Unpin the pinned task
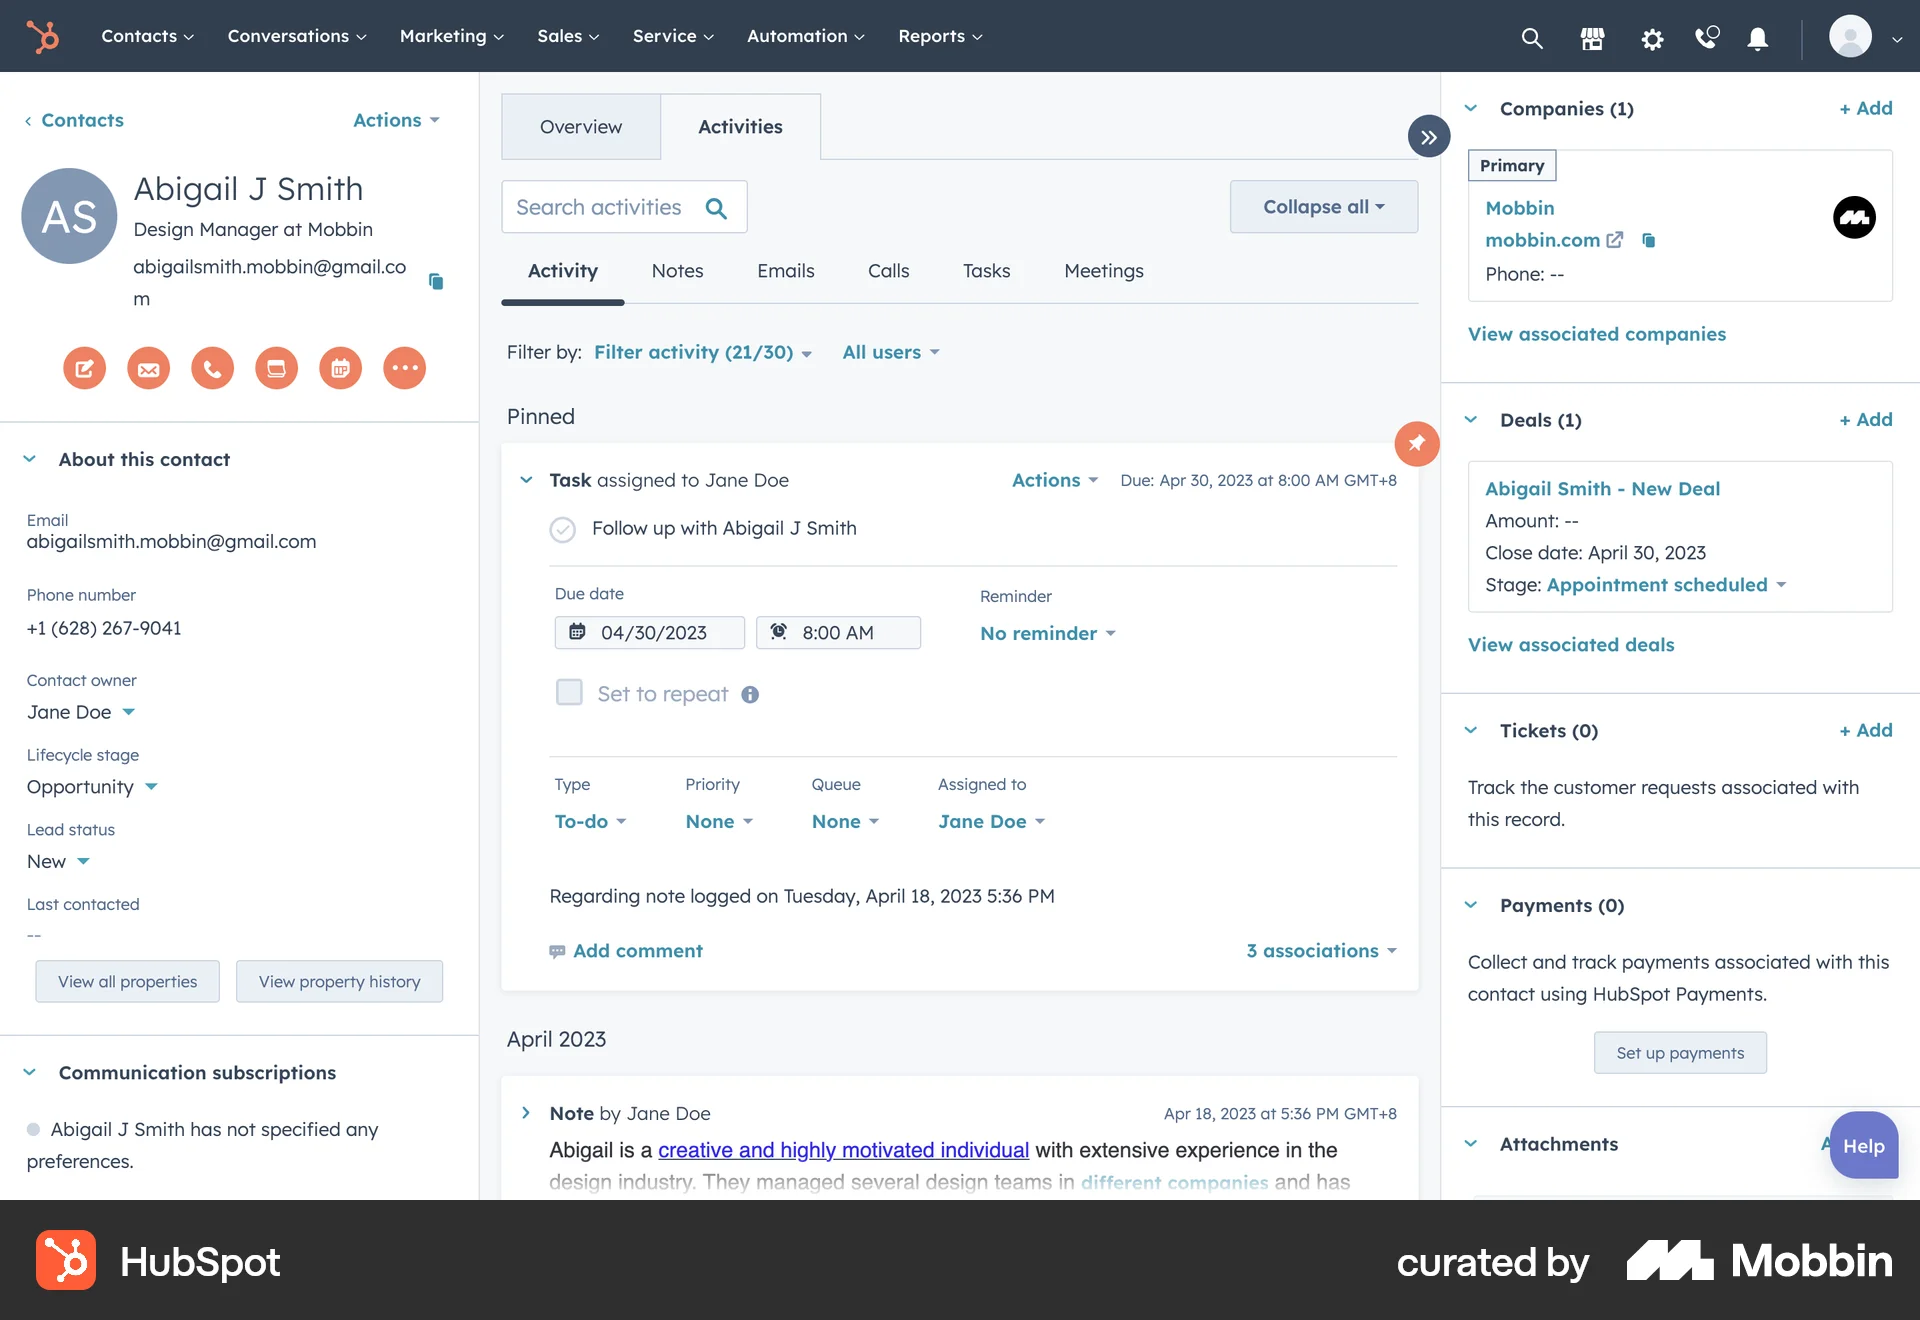 [x=1417, y=443]
